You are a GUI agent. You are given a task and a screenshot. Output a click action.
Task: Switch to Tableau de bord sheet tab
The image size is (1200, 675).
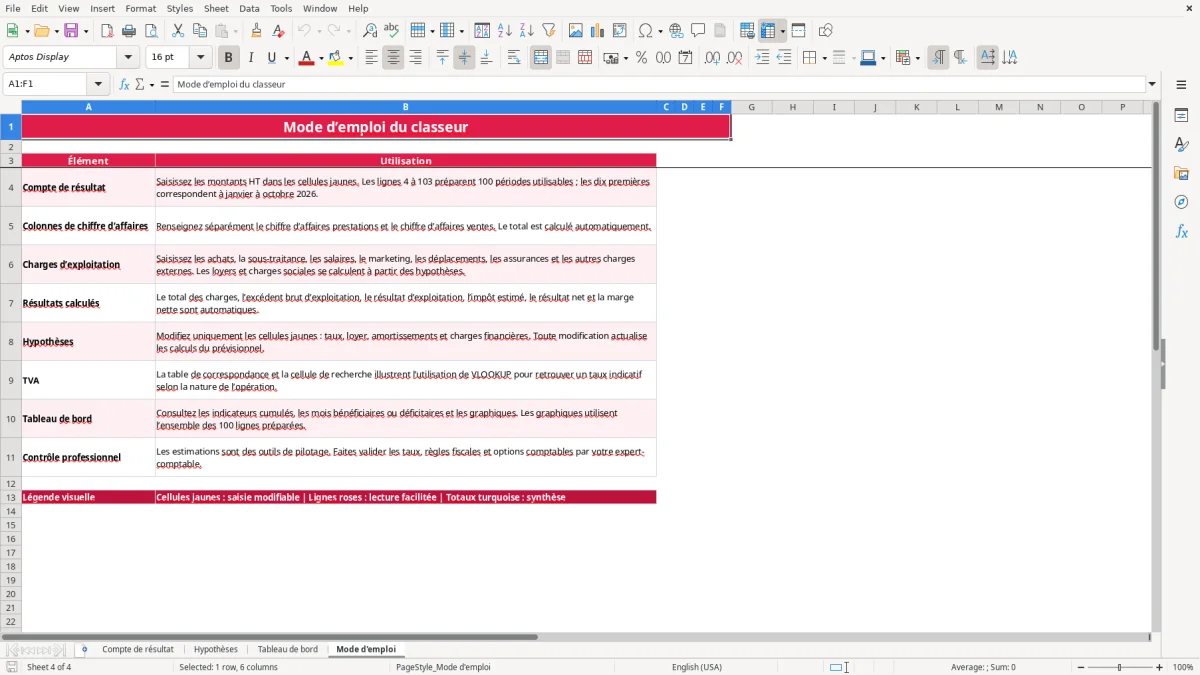(288, 649)
